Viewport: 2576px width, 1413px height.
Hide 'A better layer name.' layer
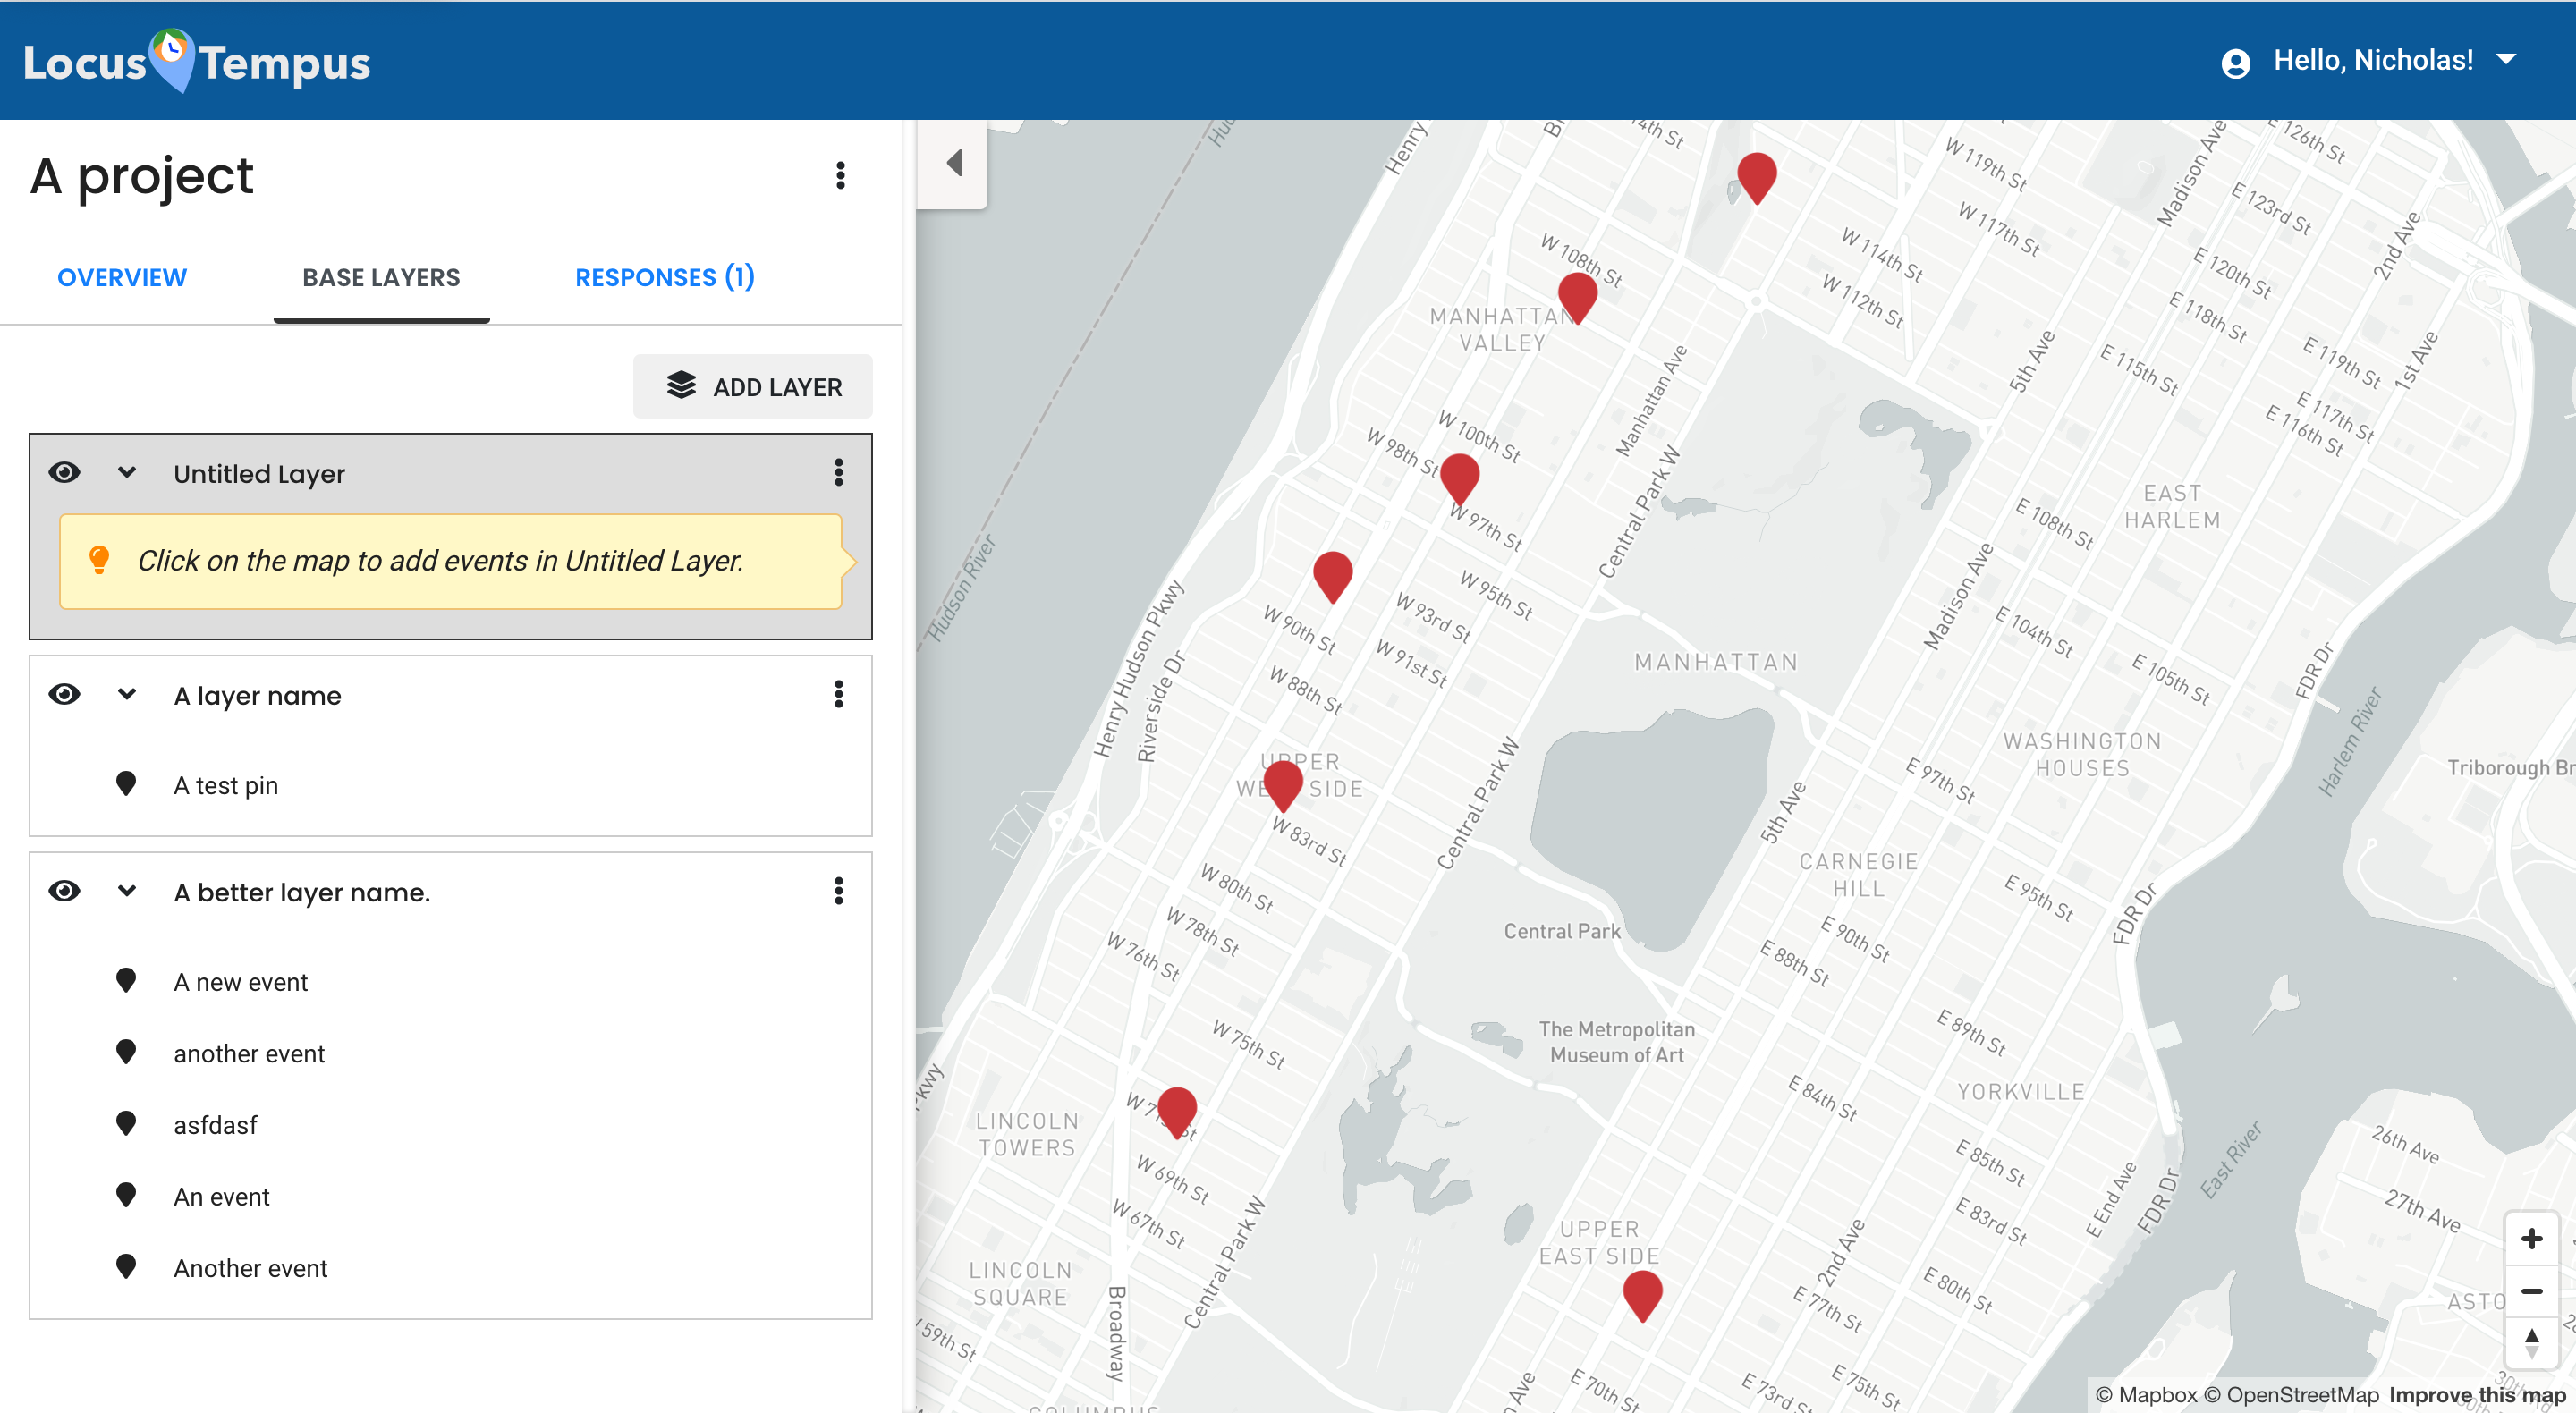(65, 891)
